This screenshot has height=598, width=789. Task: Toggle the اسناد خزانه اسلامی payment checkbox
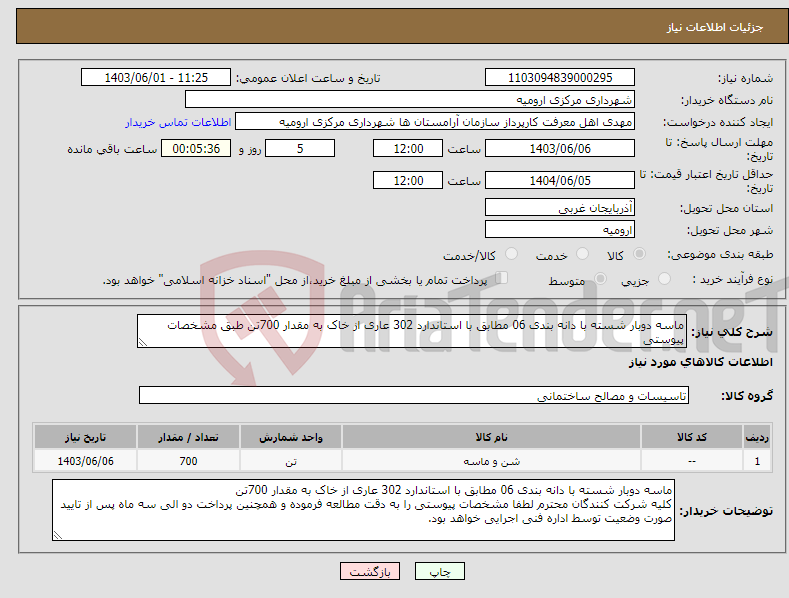pyautogui.click(x=502, y=278)
